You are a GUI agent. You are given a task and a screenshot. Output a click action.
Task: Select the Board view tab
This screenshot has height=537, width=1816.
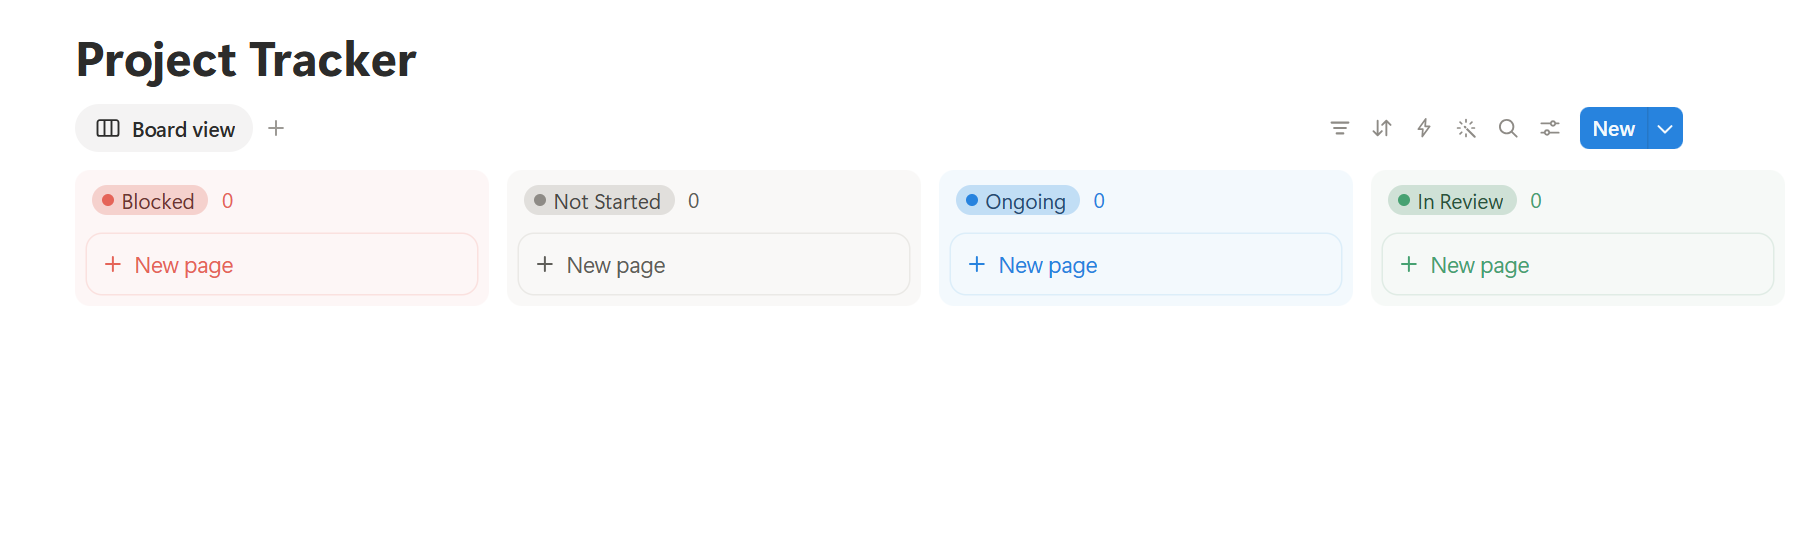point(164,128)
